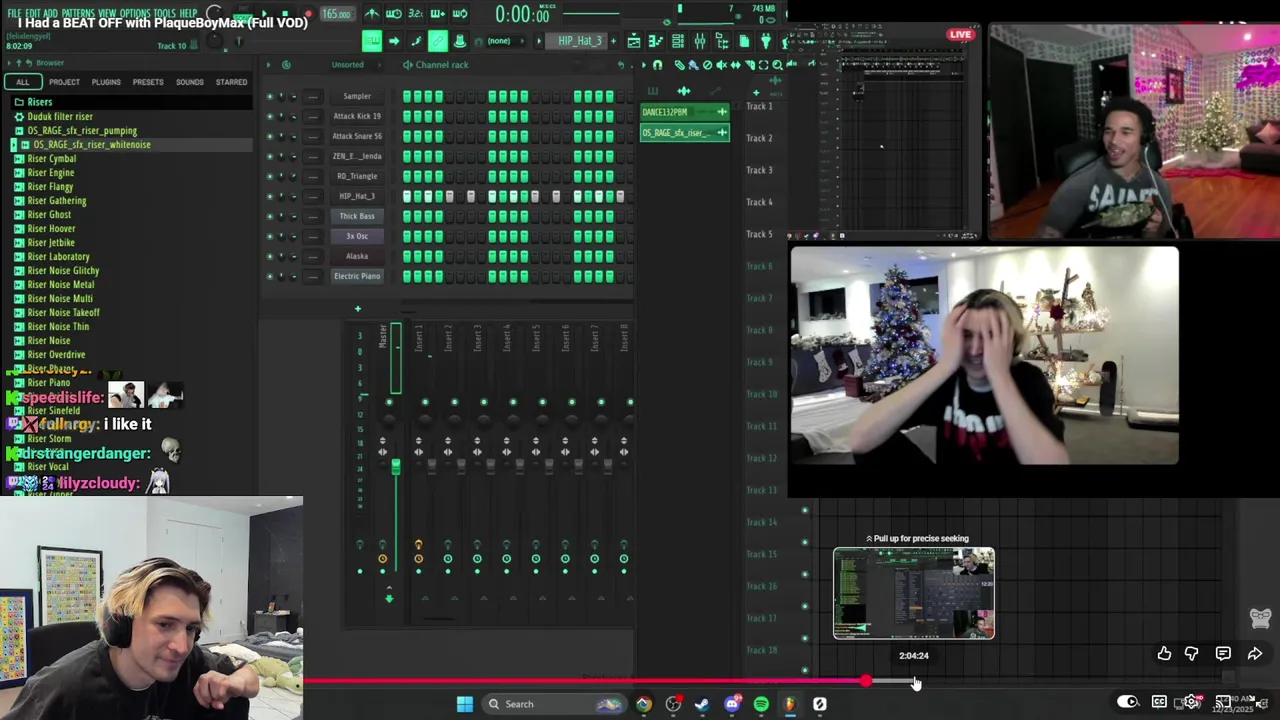Switch to the SOUNDS browser tab
The width and height of the screenshot is (1280, 720).
(x=189, y=82)
